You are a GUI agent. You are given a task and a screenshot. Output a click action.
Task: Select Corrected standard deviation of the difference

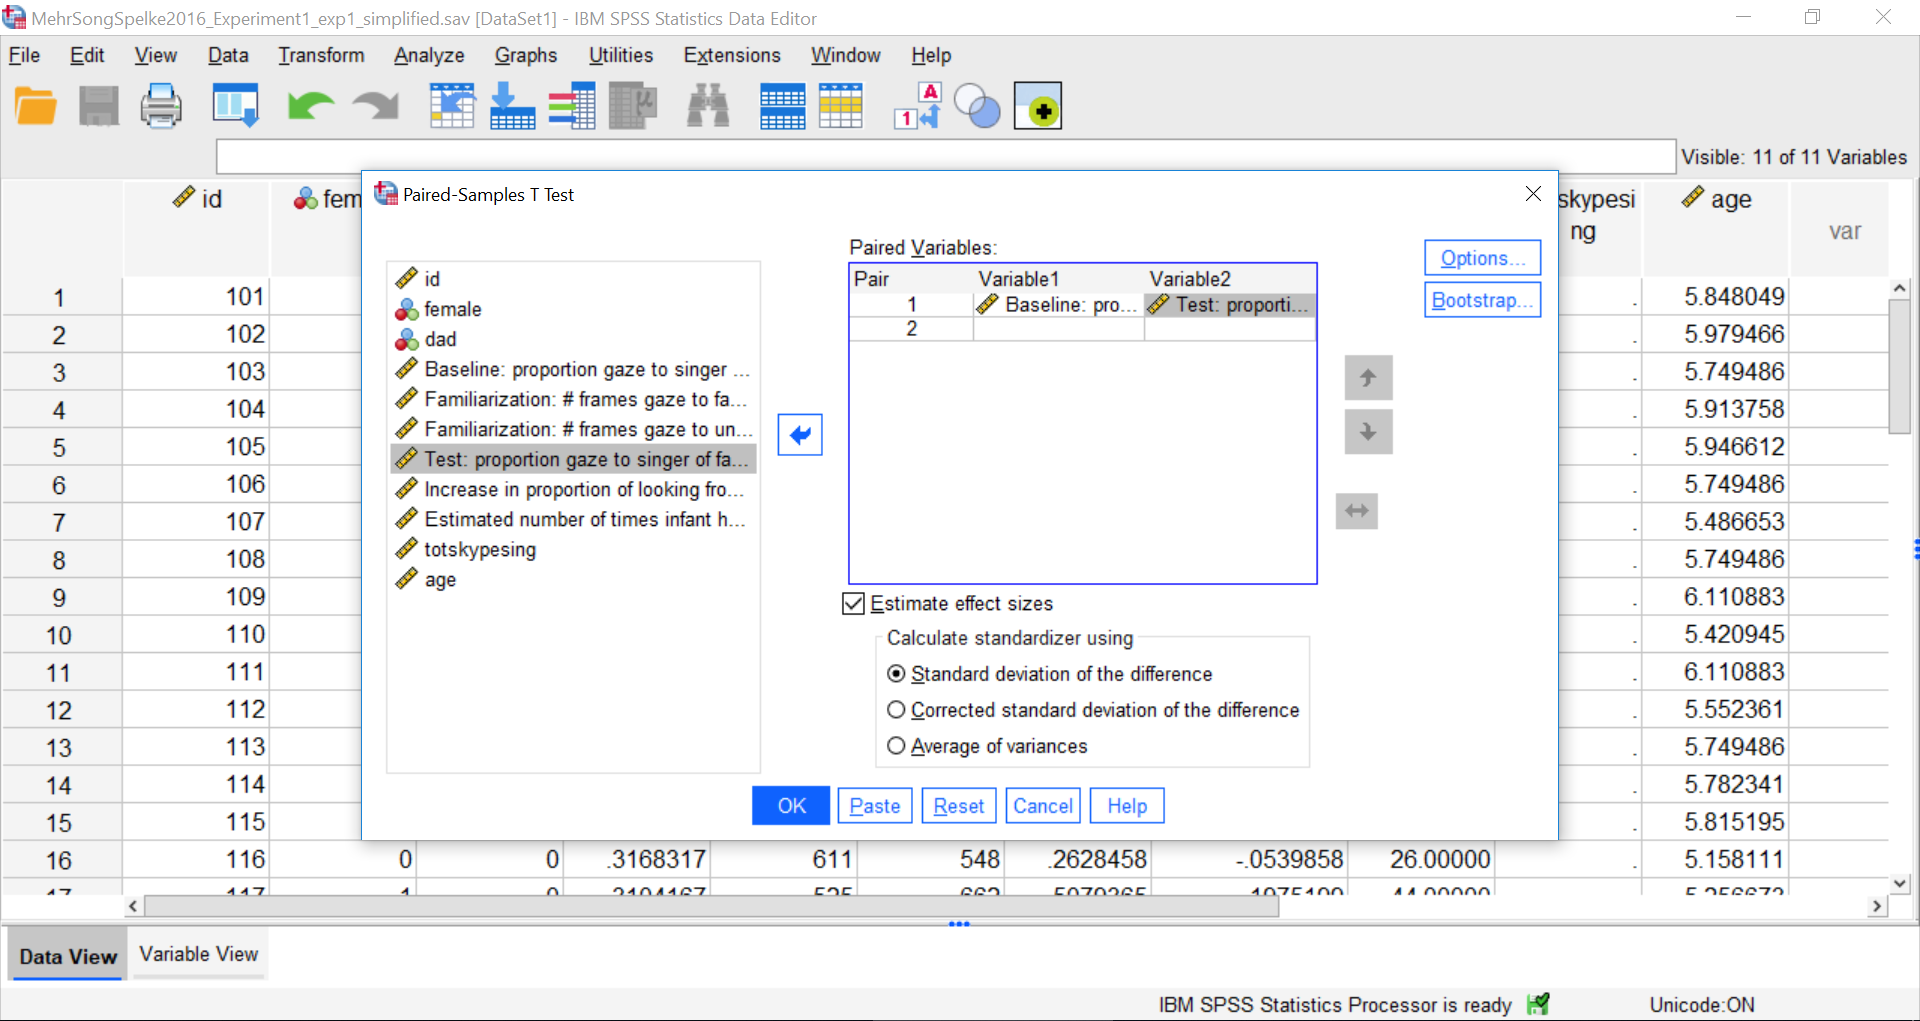[1093, 710]
